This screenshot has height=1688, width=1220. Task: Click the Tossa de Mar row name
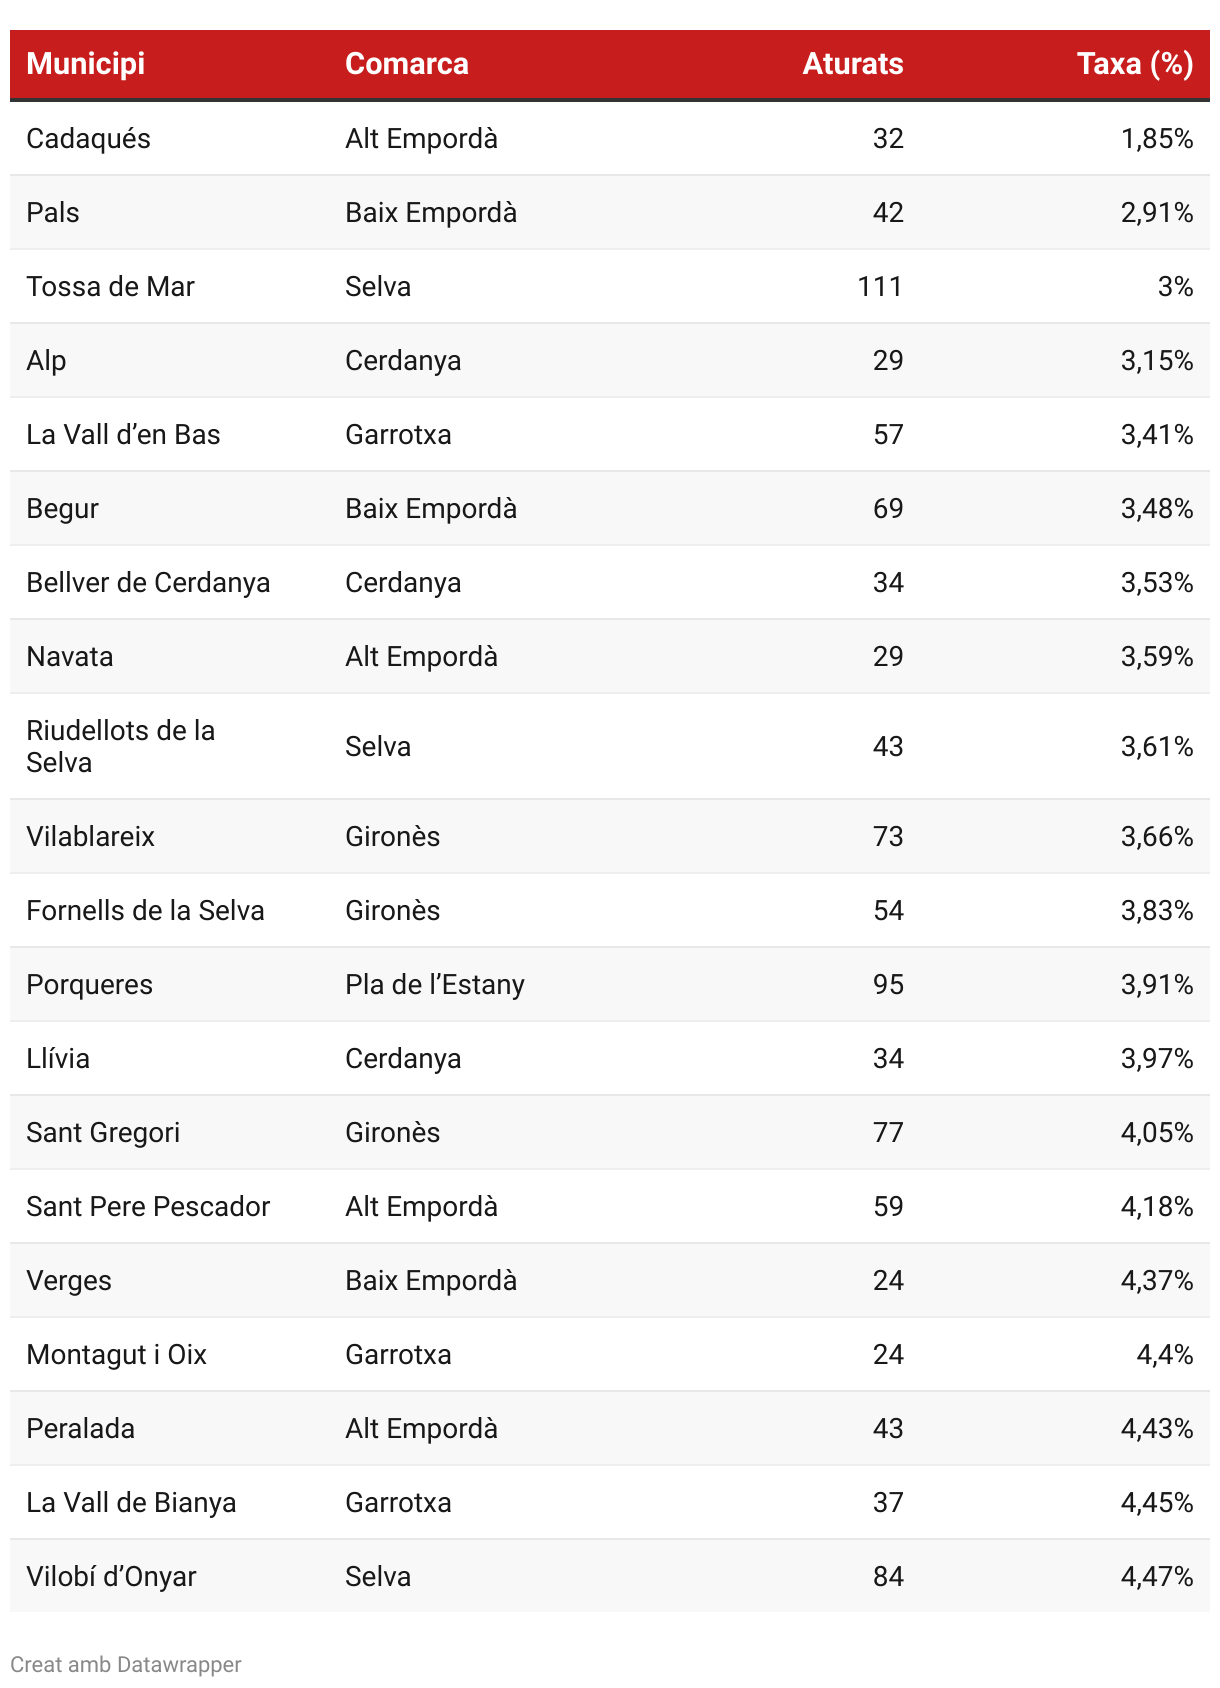tap(110, 287)
